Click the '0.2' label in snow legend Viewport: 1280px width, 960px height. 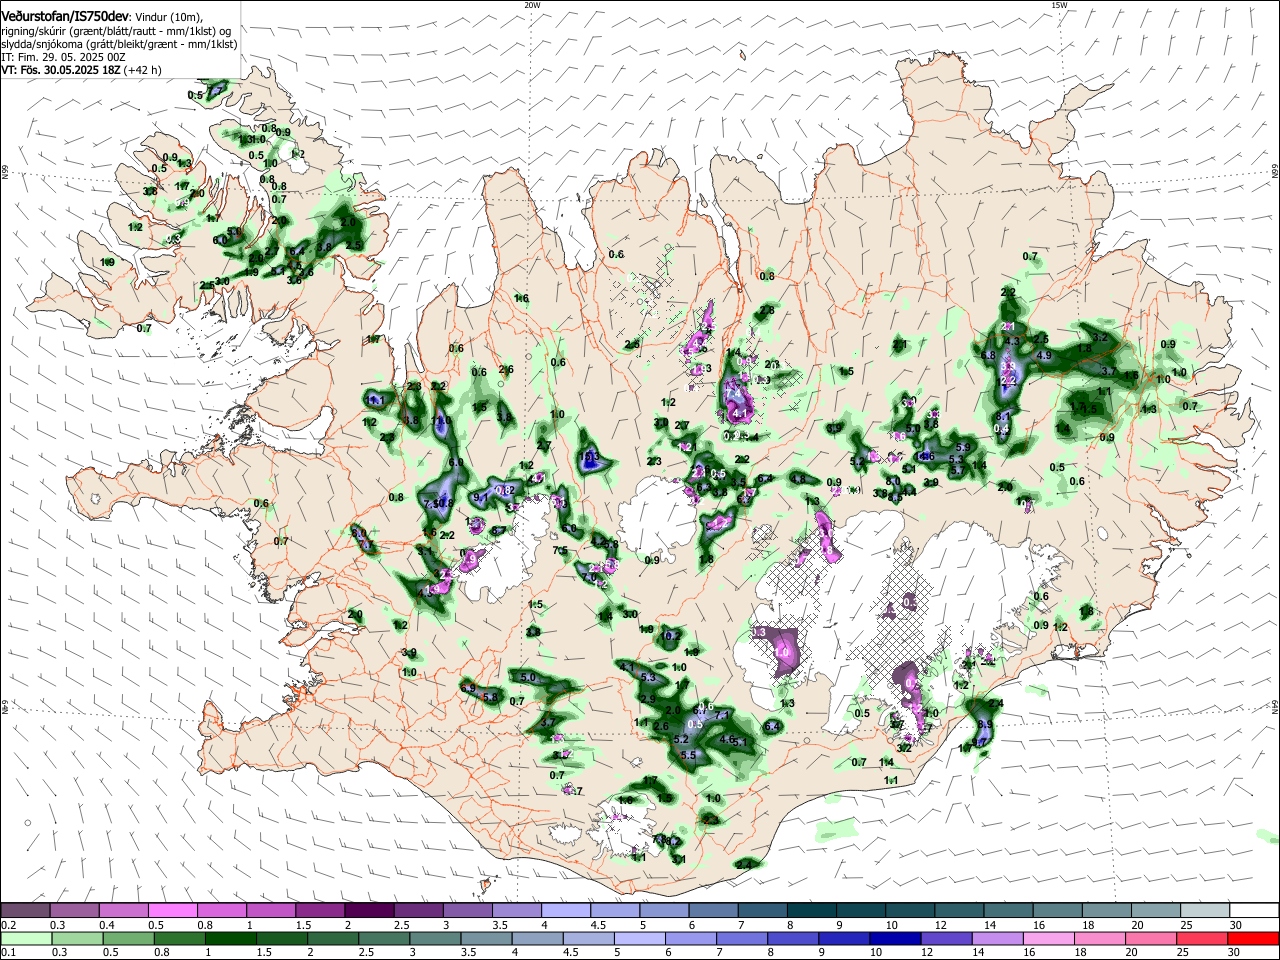[8, 925]
